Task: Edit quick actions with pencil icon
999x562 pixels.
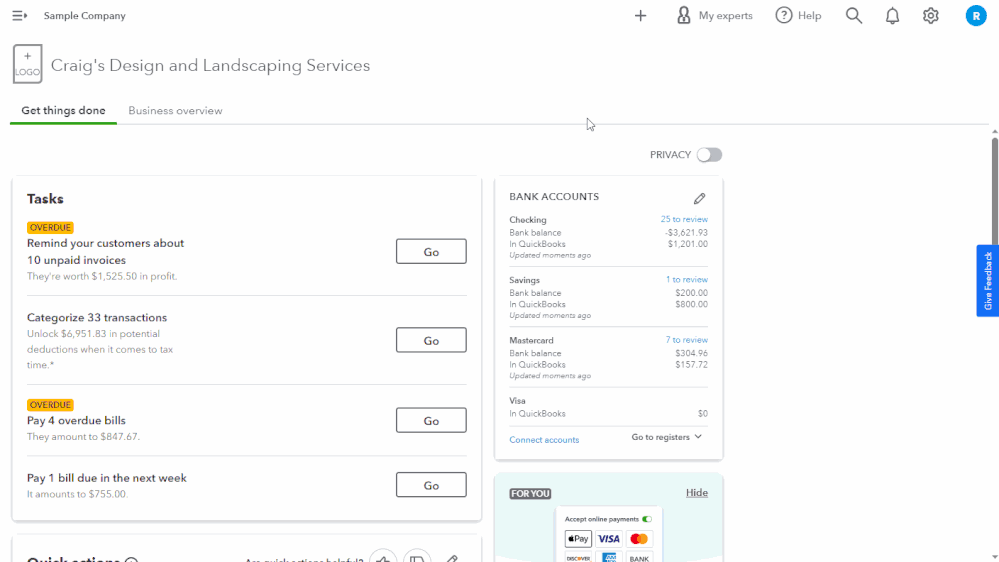Action: (452, 558)
